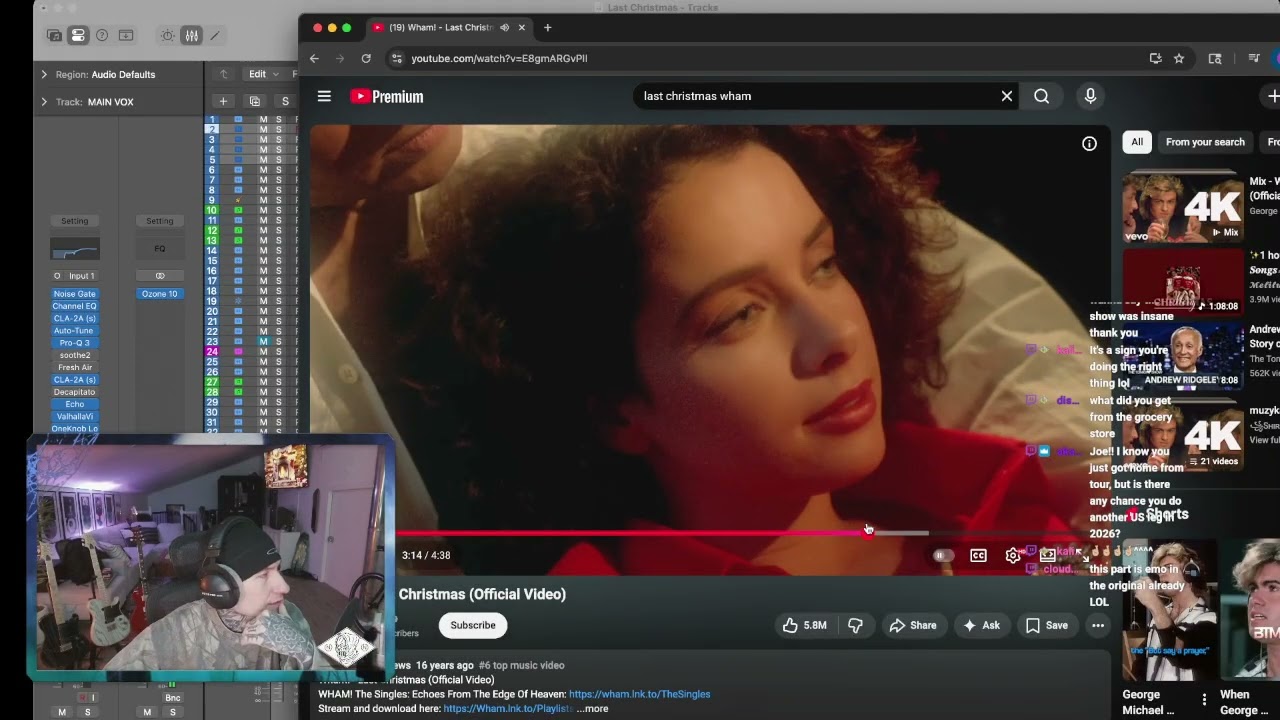Click the video progress bar scrubber
The width and height of the screenshot is (1280, 720).
(868, 533)
